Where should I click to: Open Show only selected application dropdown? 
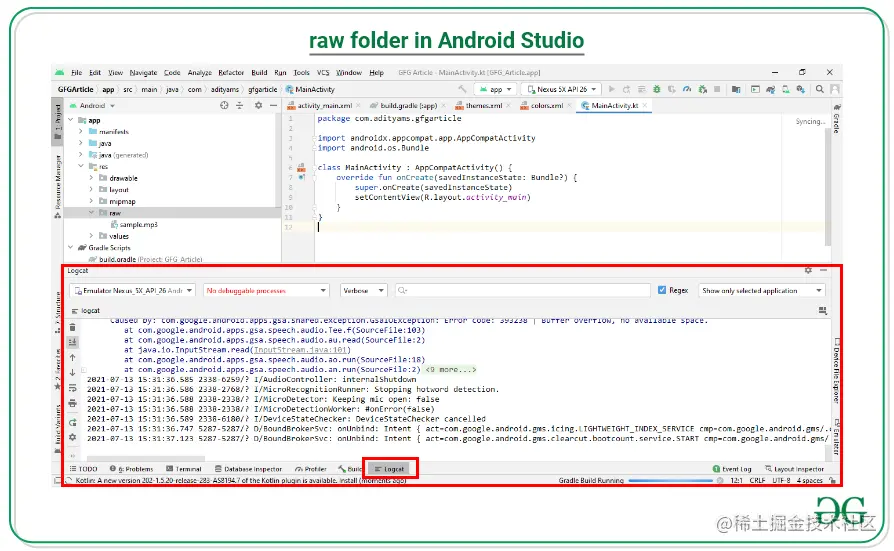coord(762,290)
